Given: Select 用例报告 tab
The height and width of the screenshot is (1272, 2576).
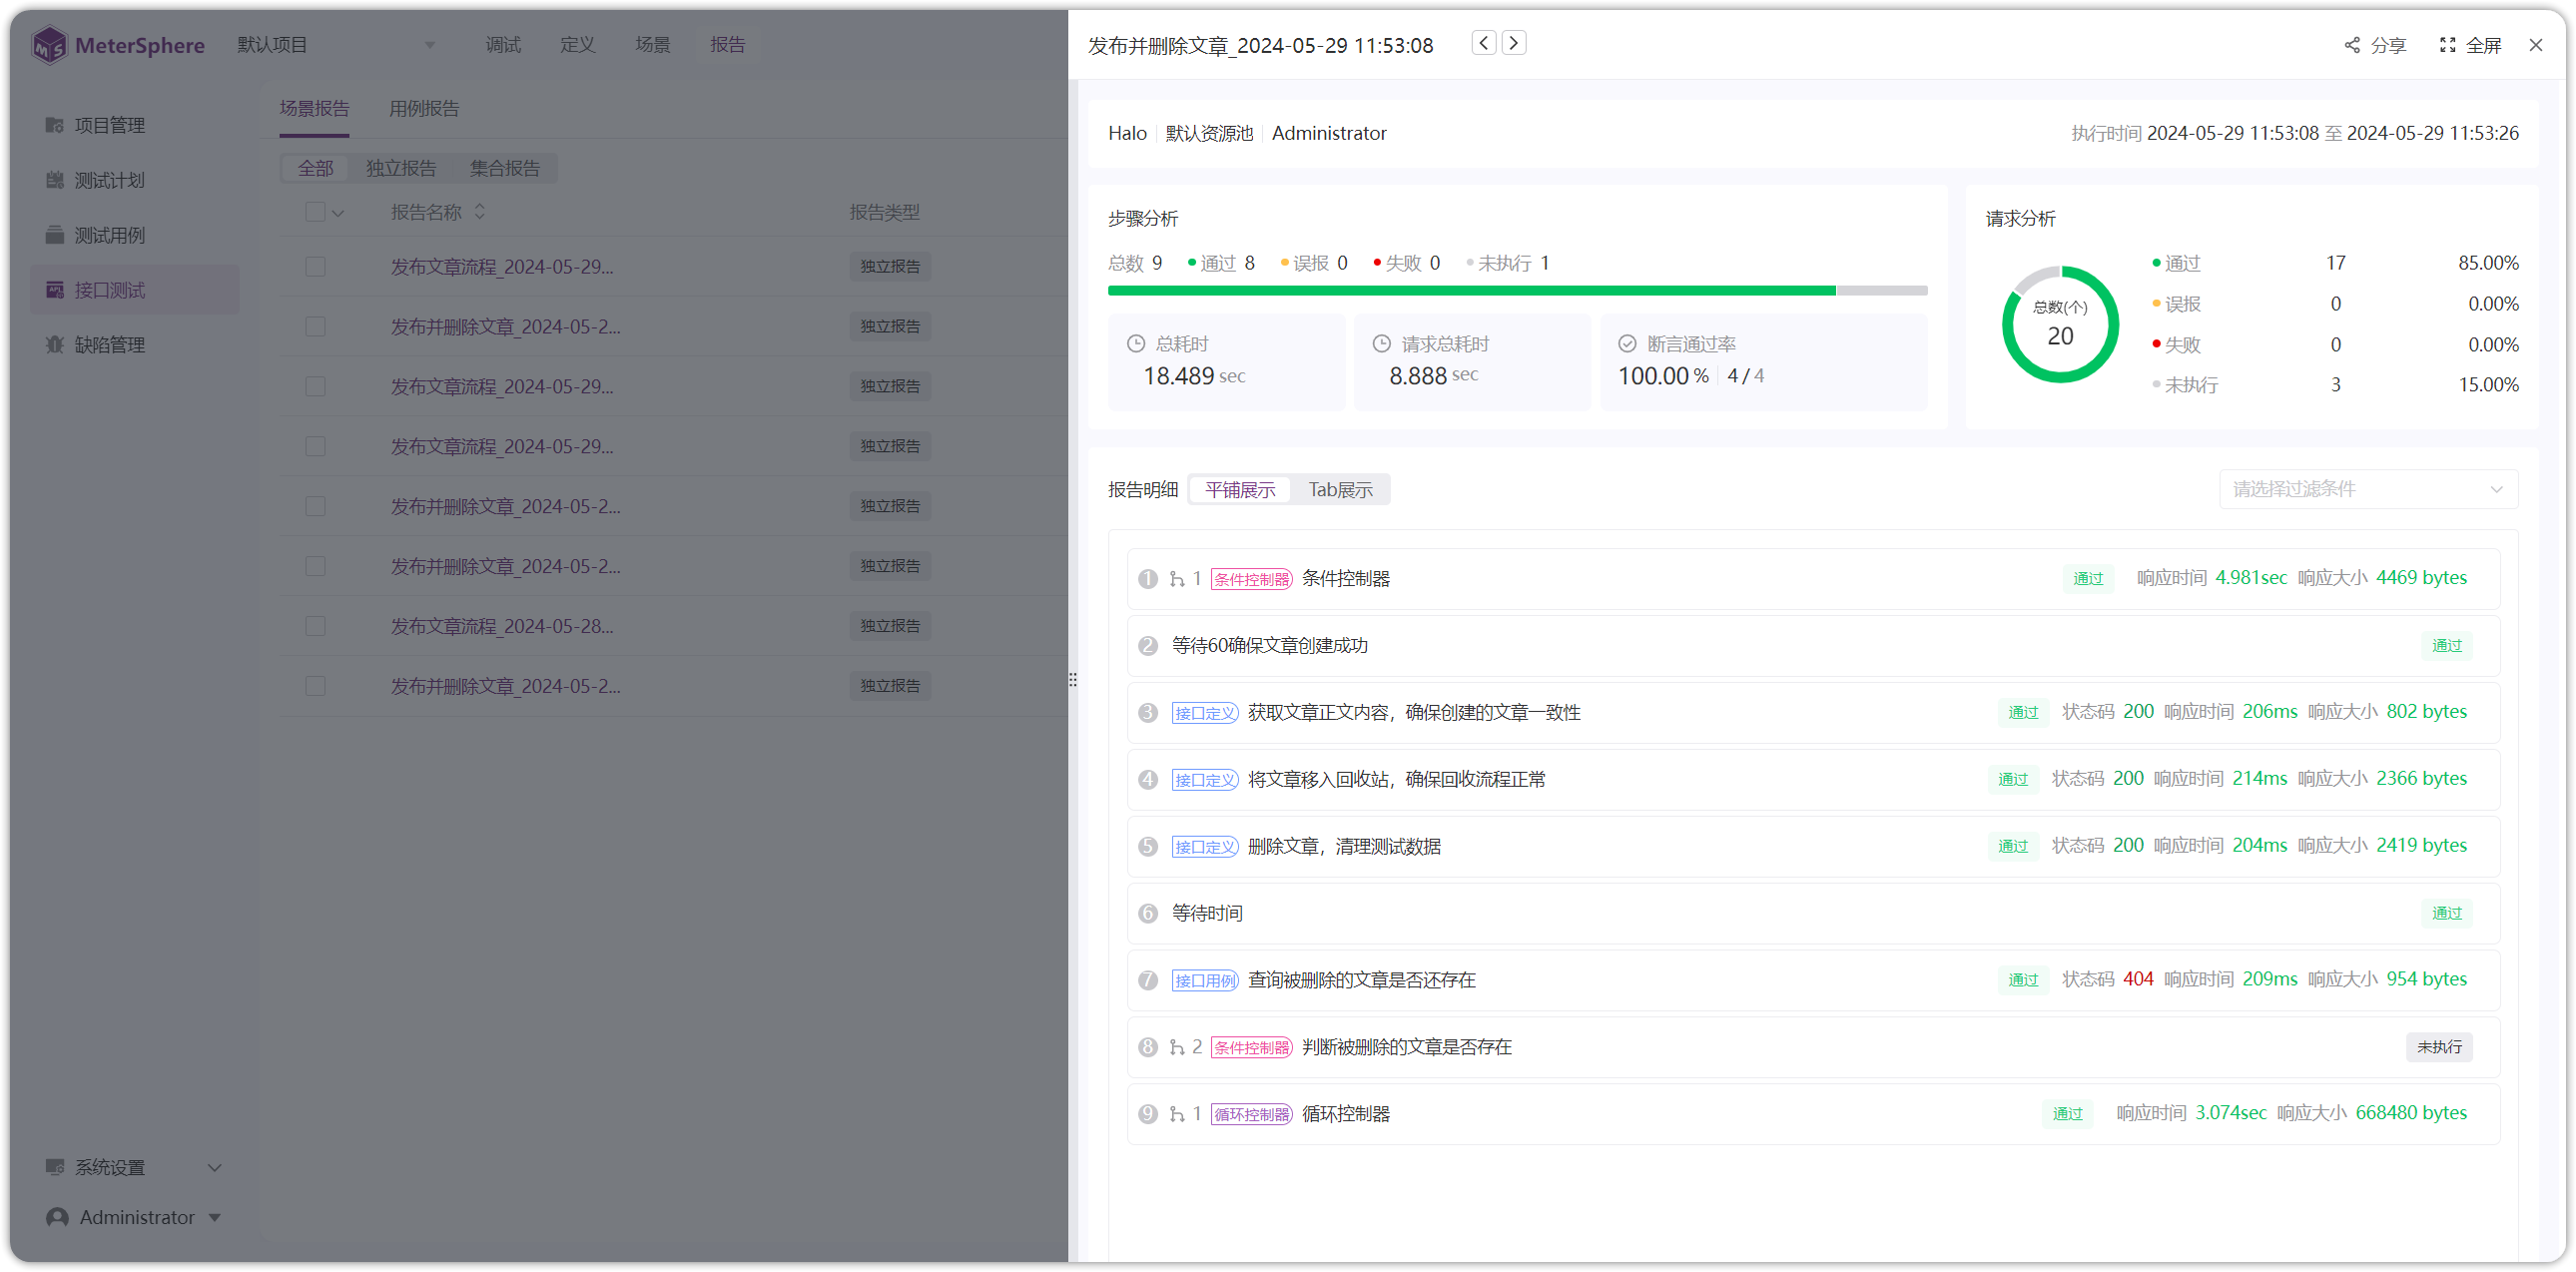Looking at the screenshot, I should point(424,109).
